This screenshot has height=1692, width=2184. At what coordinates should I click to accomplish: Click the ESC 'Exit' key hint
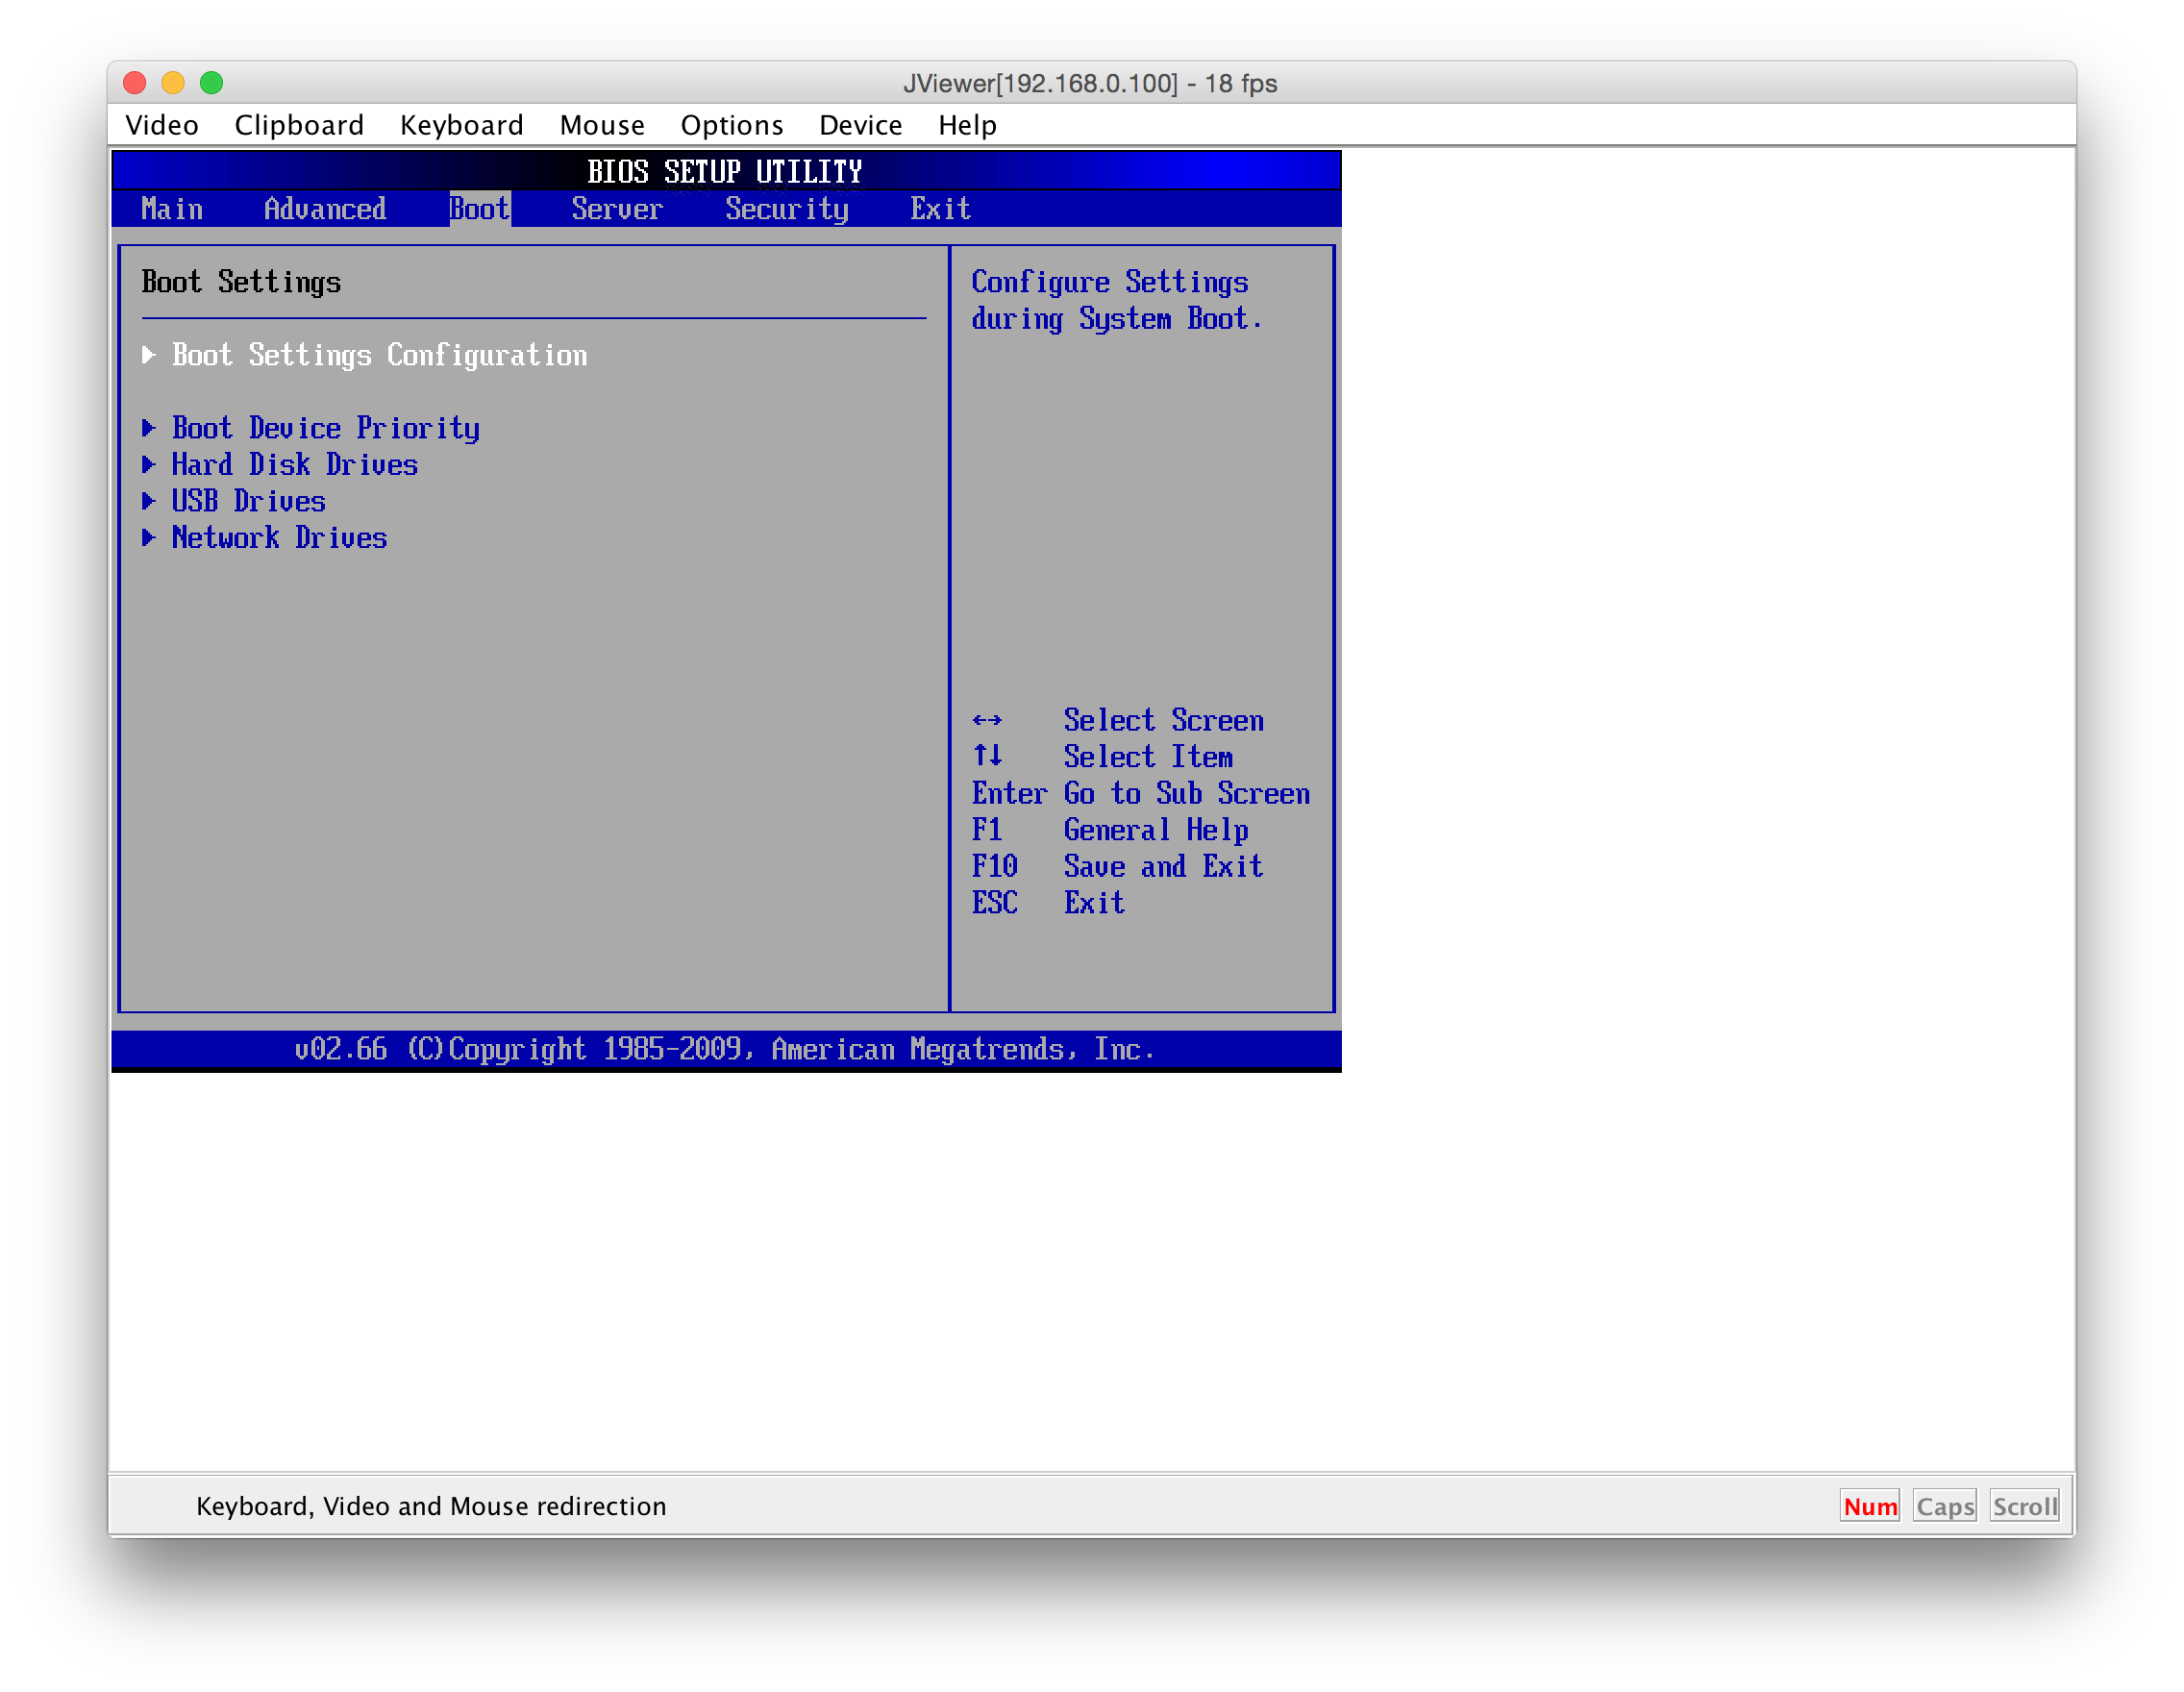point(1094,903)
